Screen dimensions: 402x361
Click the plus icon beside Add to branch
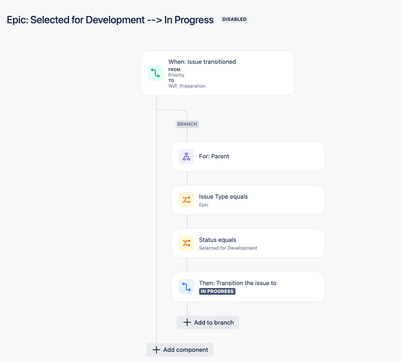[x=187, y=322]
